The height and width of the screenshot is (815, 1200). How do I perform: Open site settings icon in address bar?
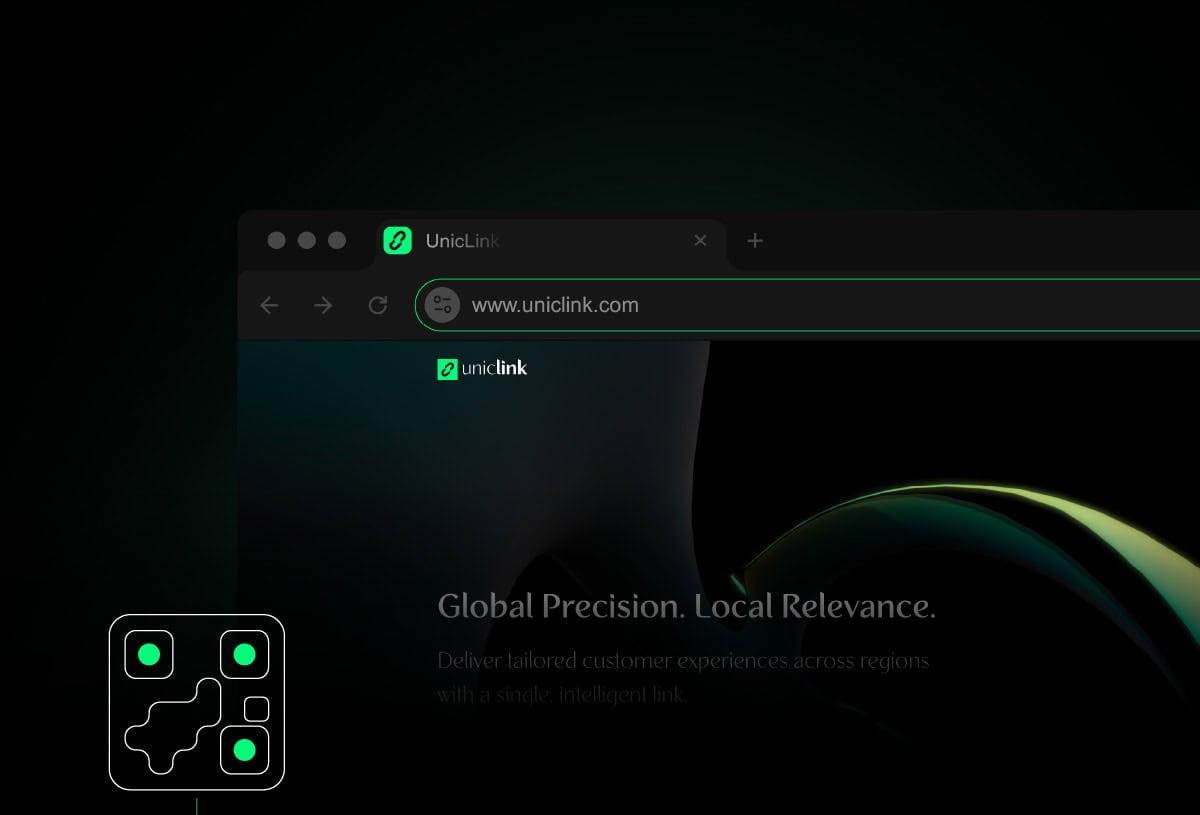[442, 305]
